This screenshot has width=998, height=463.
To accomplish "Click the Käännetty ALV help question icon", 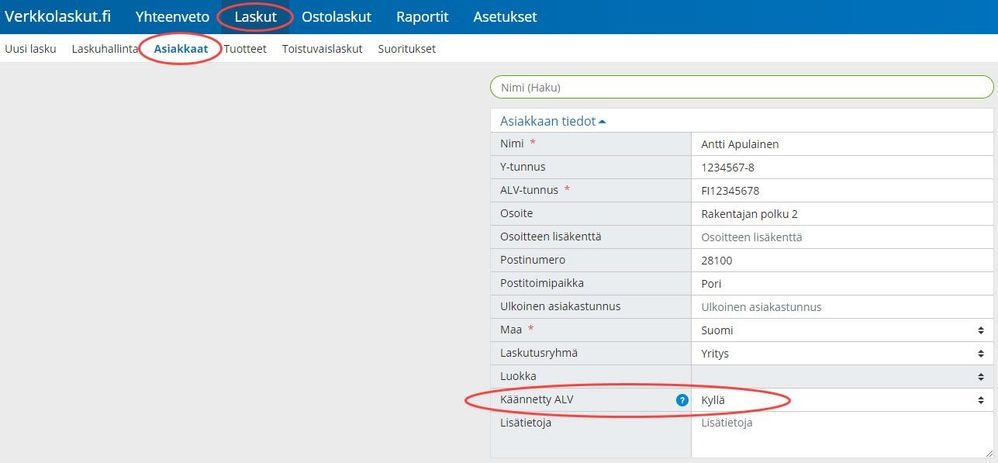I will tap(682, 401).
